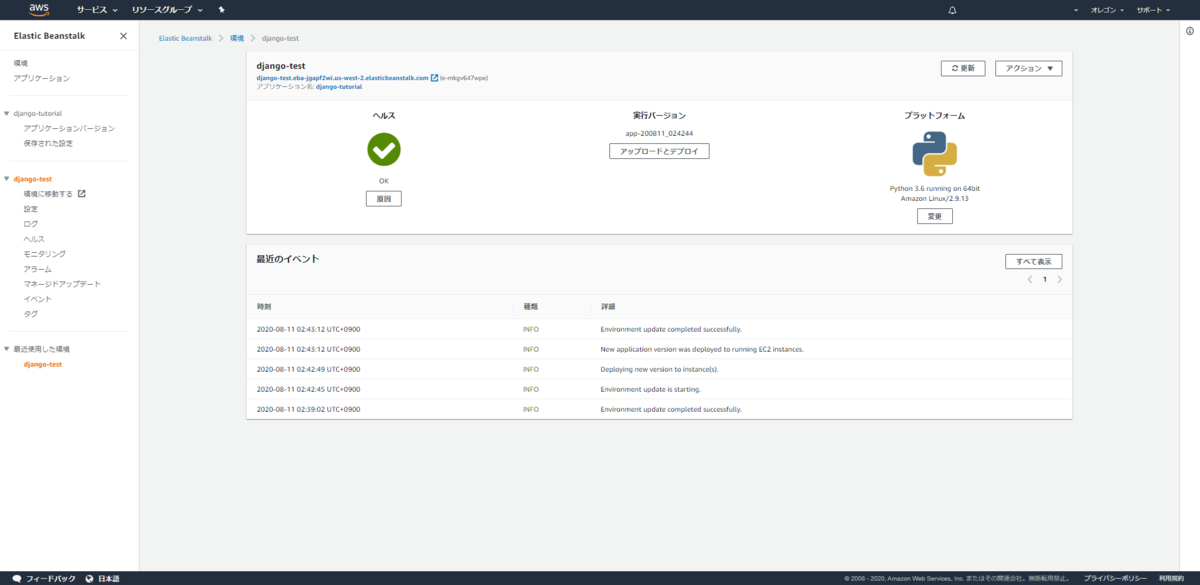Click django-tutorial heading in the sidebar
This screenshot has height=585, width=1200.
coord(38,114)
